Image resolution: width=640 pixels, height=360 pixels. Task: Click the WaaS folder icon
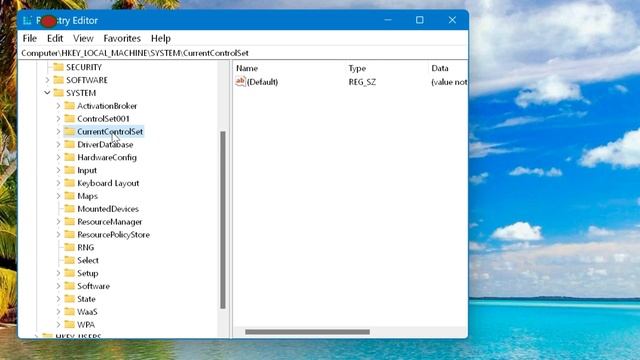[x=70, y=311]
